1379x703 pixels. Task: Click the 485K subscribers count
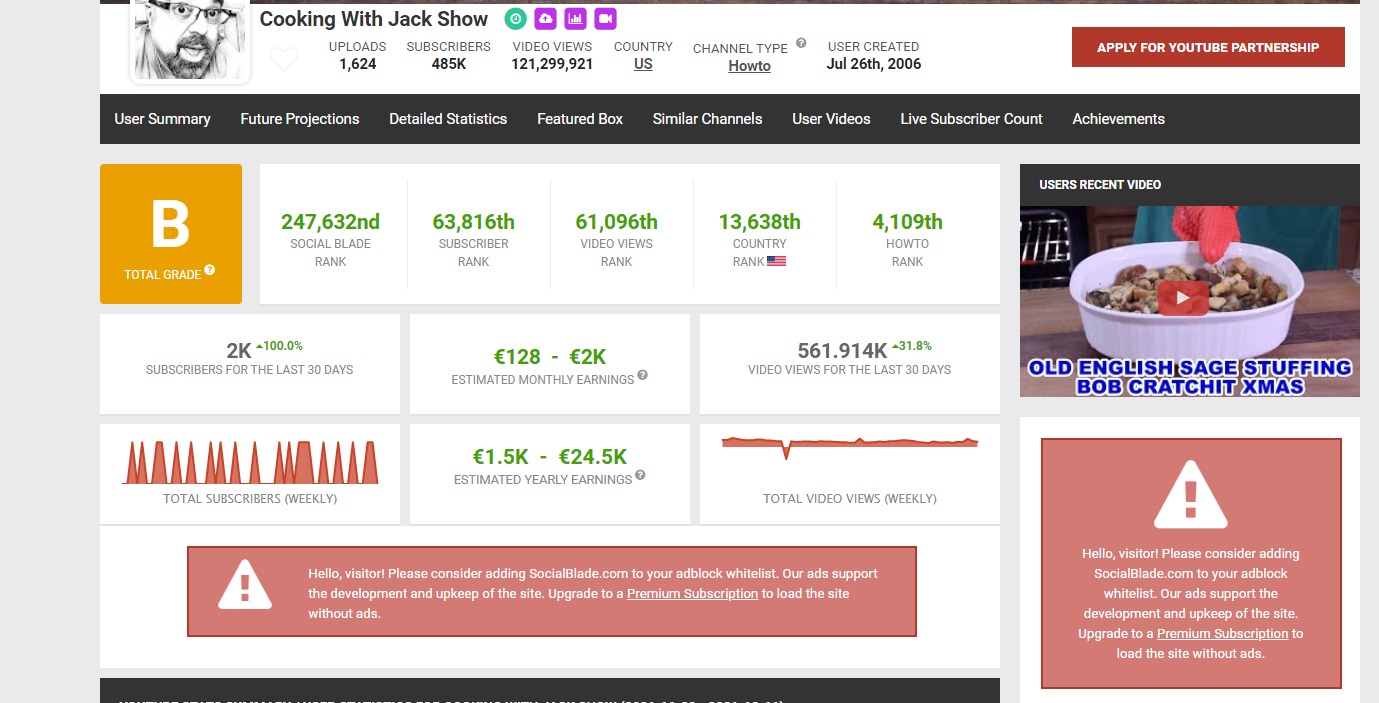point(448,64)
